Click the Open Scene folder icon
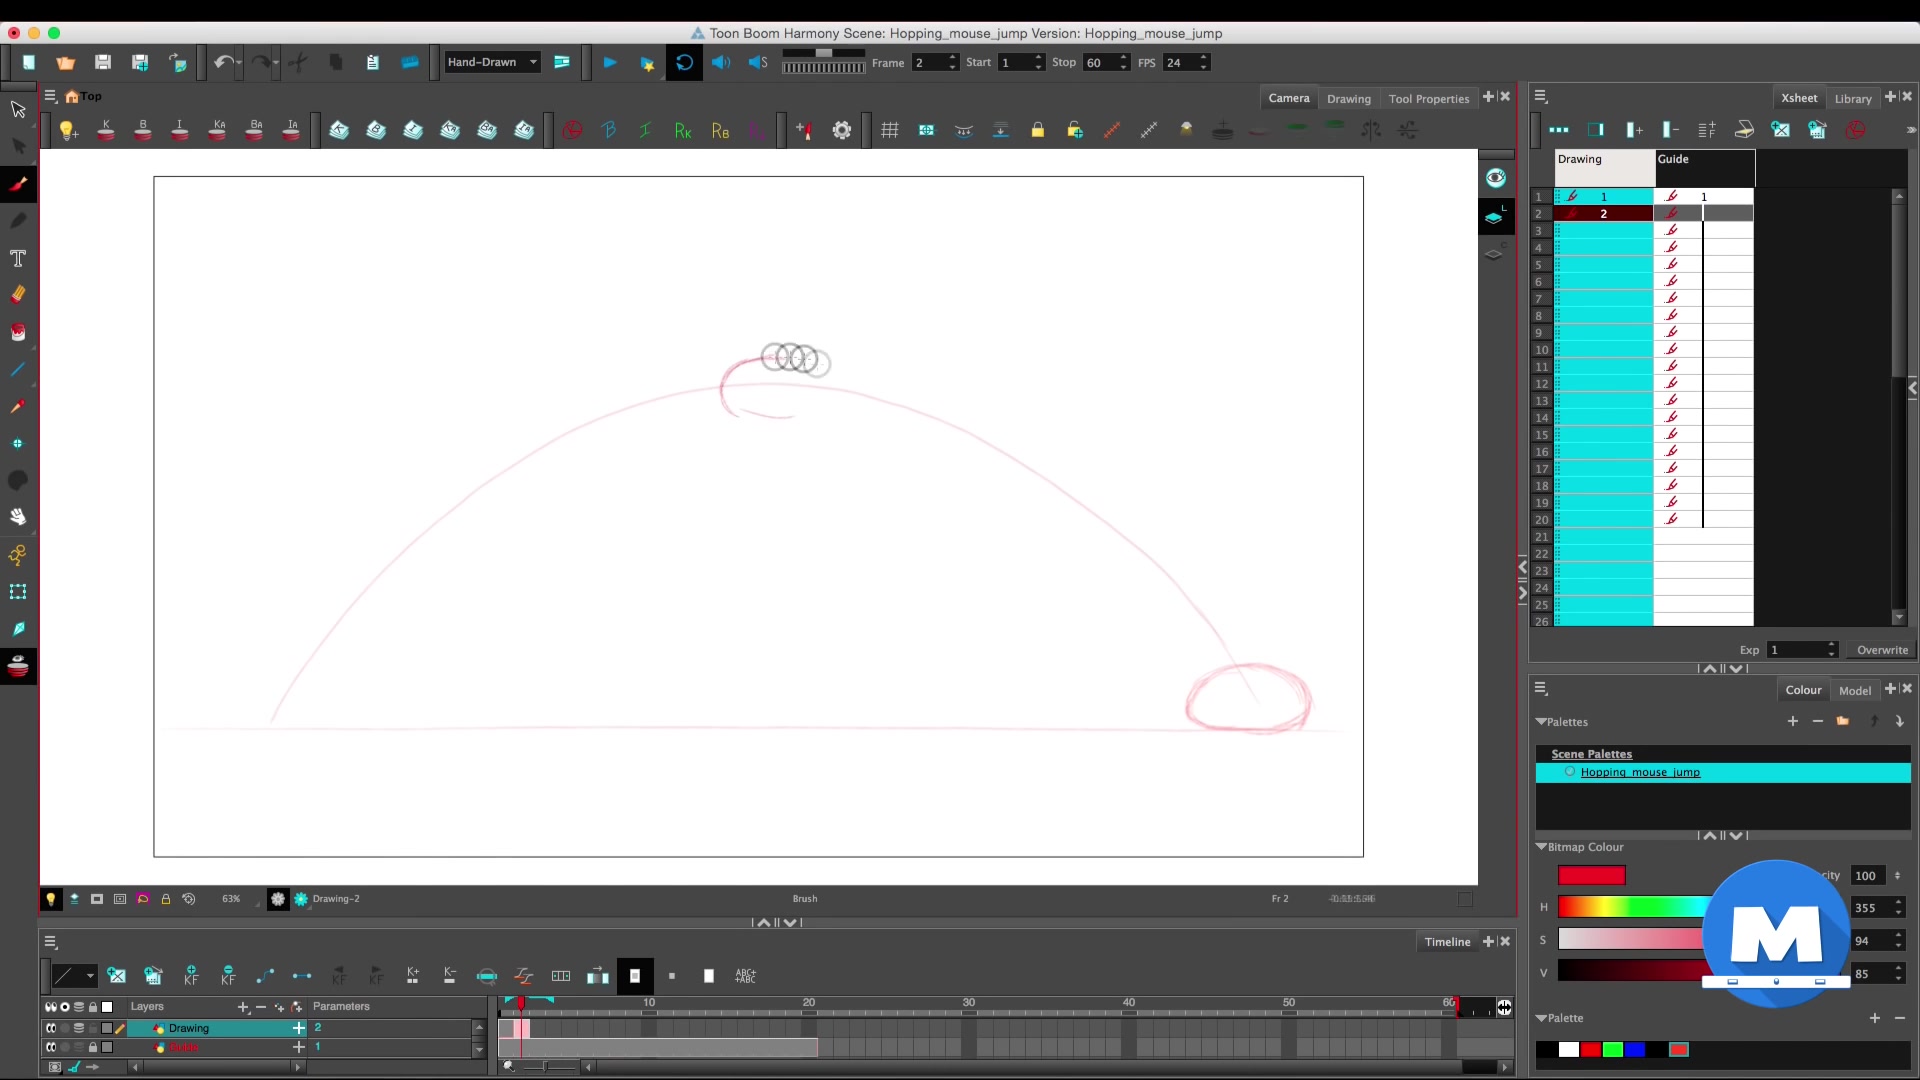The image size is (1920, 1080). pyautogui.click(x=66, y=62)
